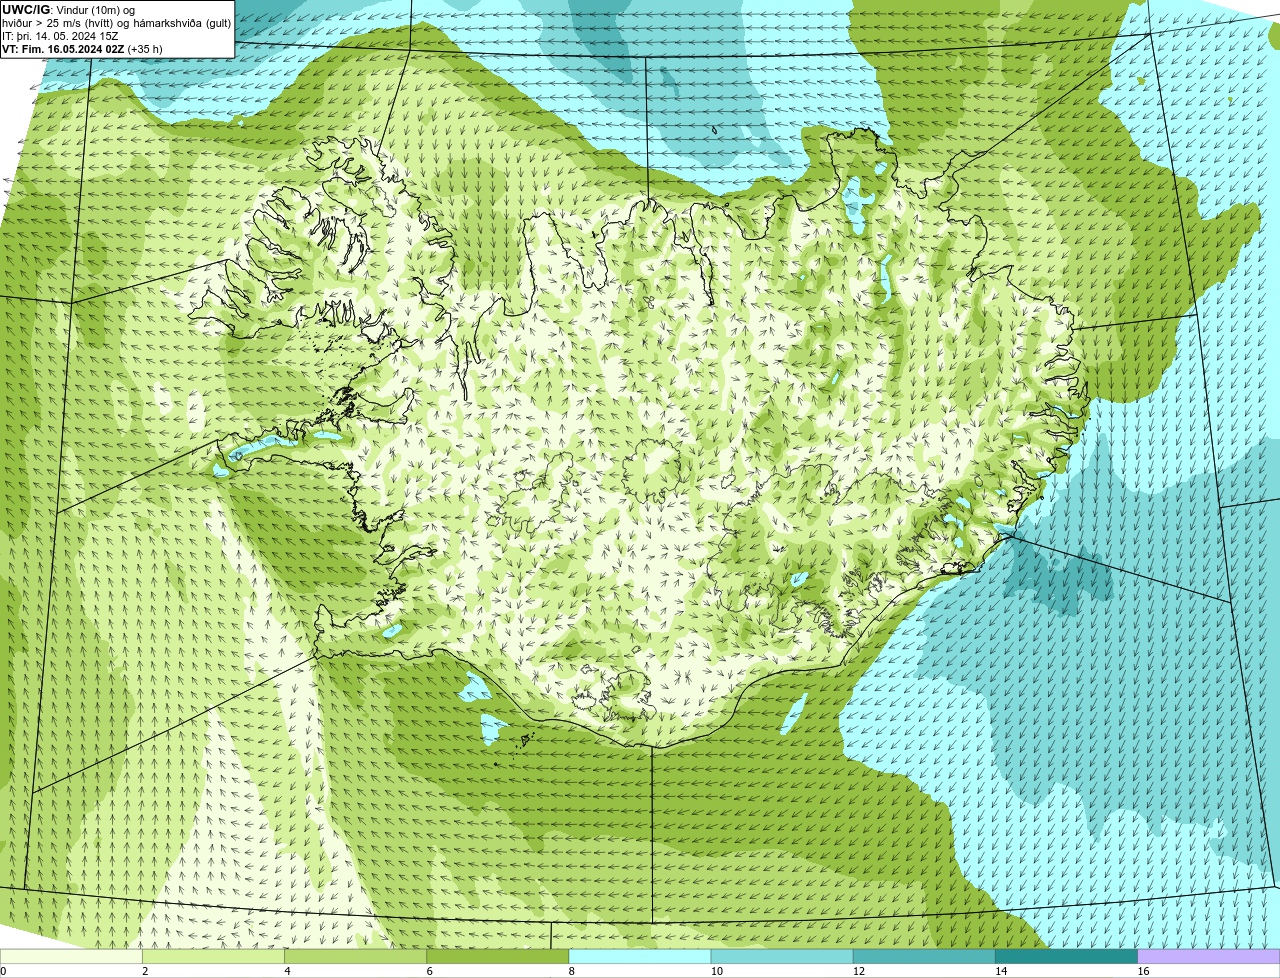Click the title line "UWC/IG: Vindur (10m) og"
The width and height of the screenshot is (1280, 978).
pyautogui.click(x=69, y=10)
